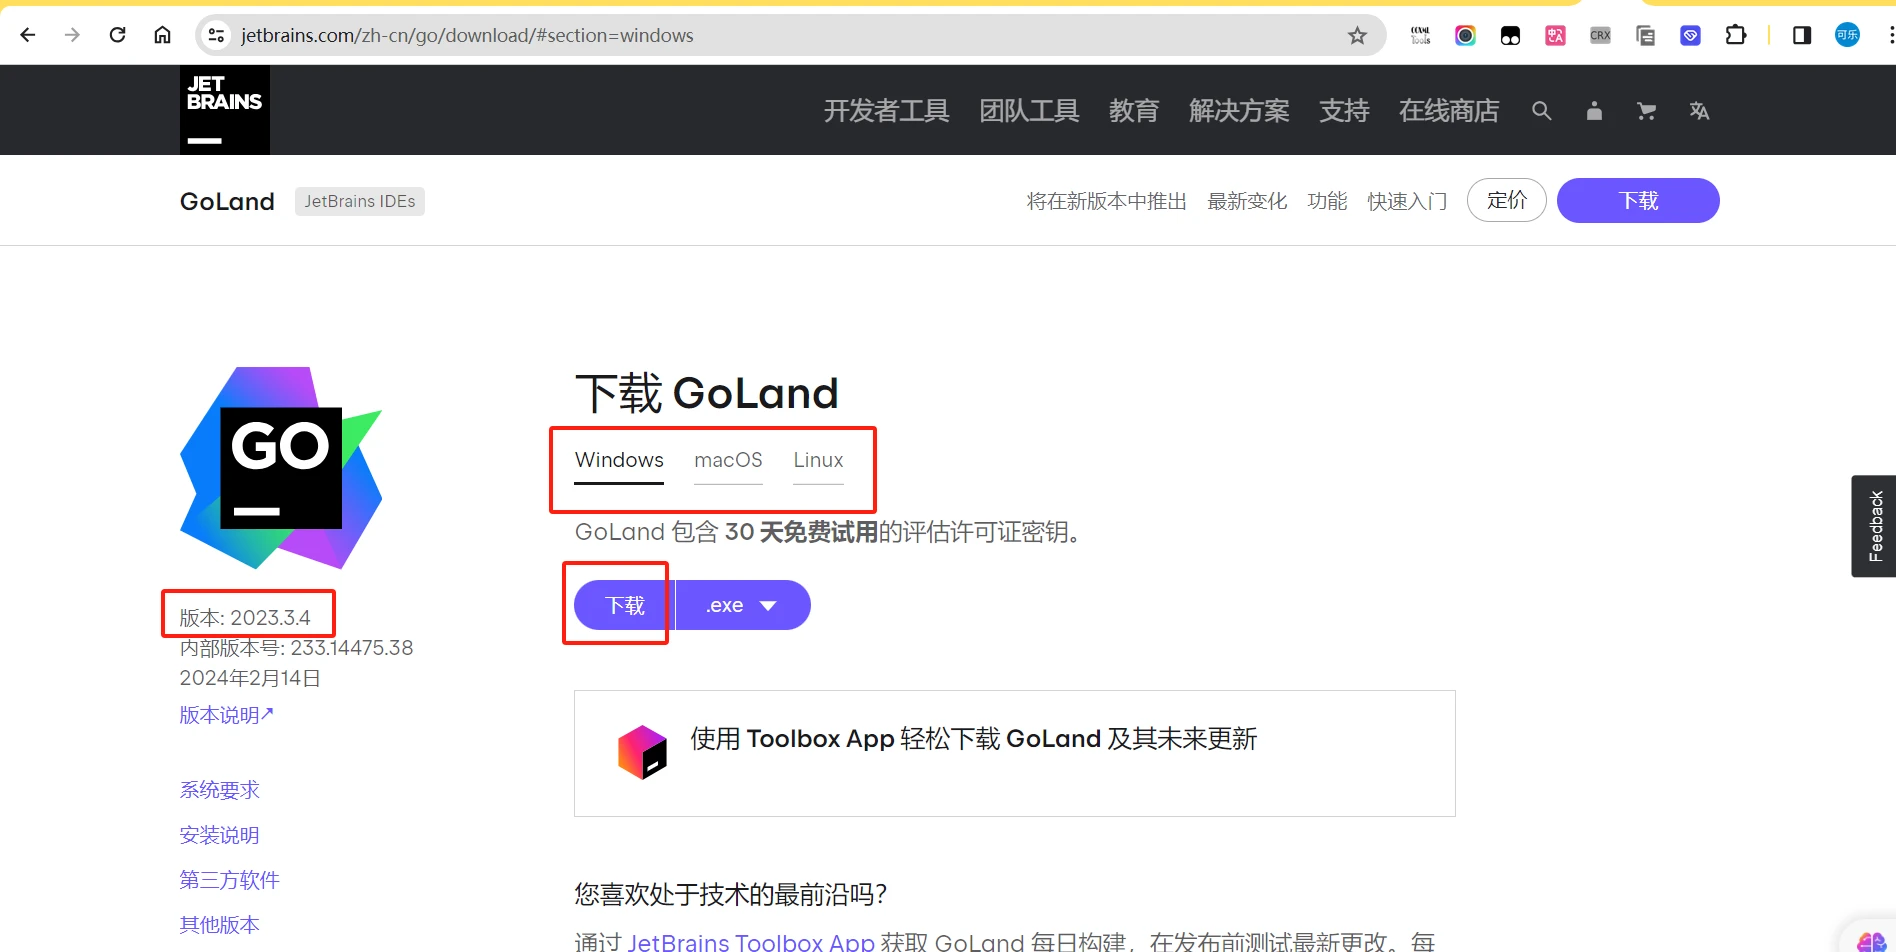Viewport: 1896px width, 952px height.
Task: Open the 版本说明 release notes link
Action: click(226, 715)
